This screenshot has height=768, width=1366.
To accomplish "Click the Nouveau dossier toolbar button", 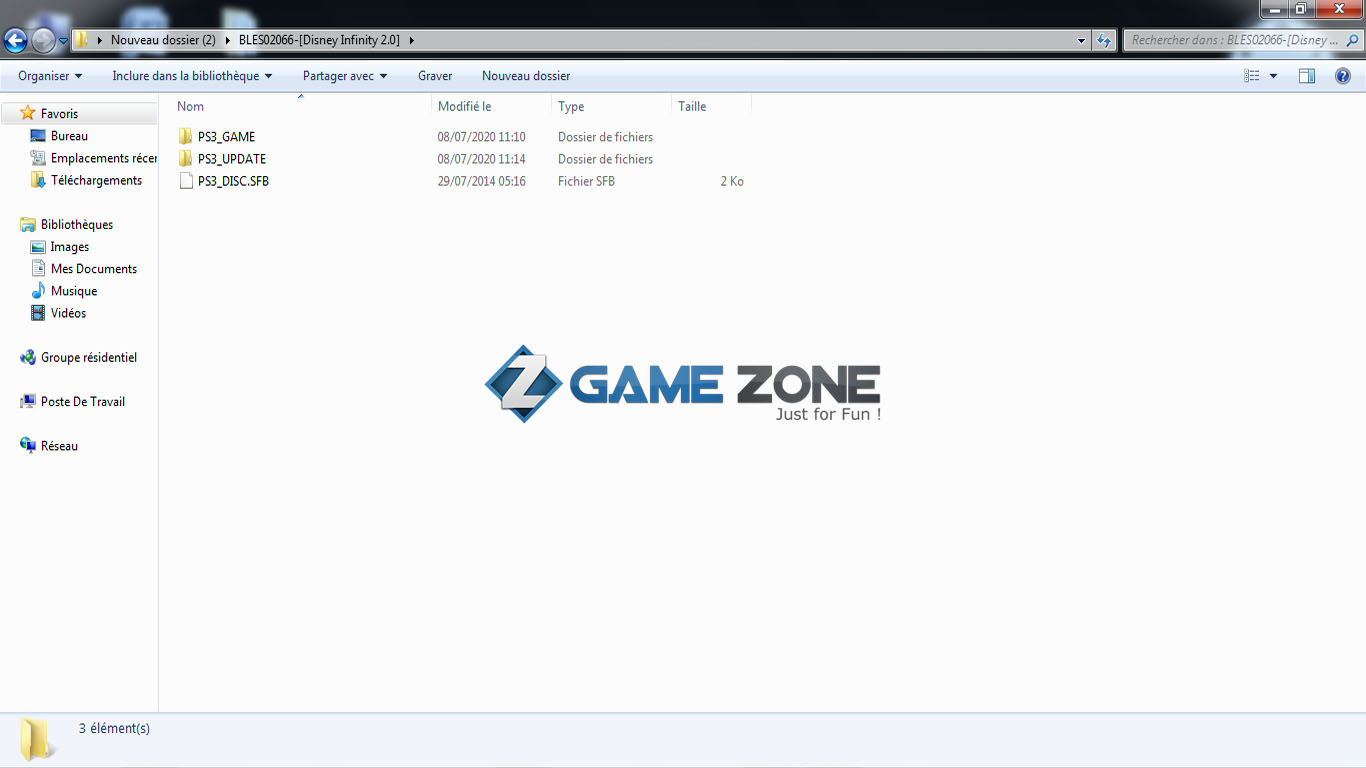I will point(526,76).
